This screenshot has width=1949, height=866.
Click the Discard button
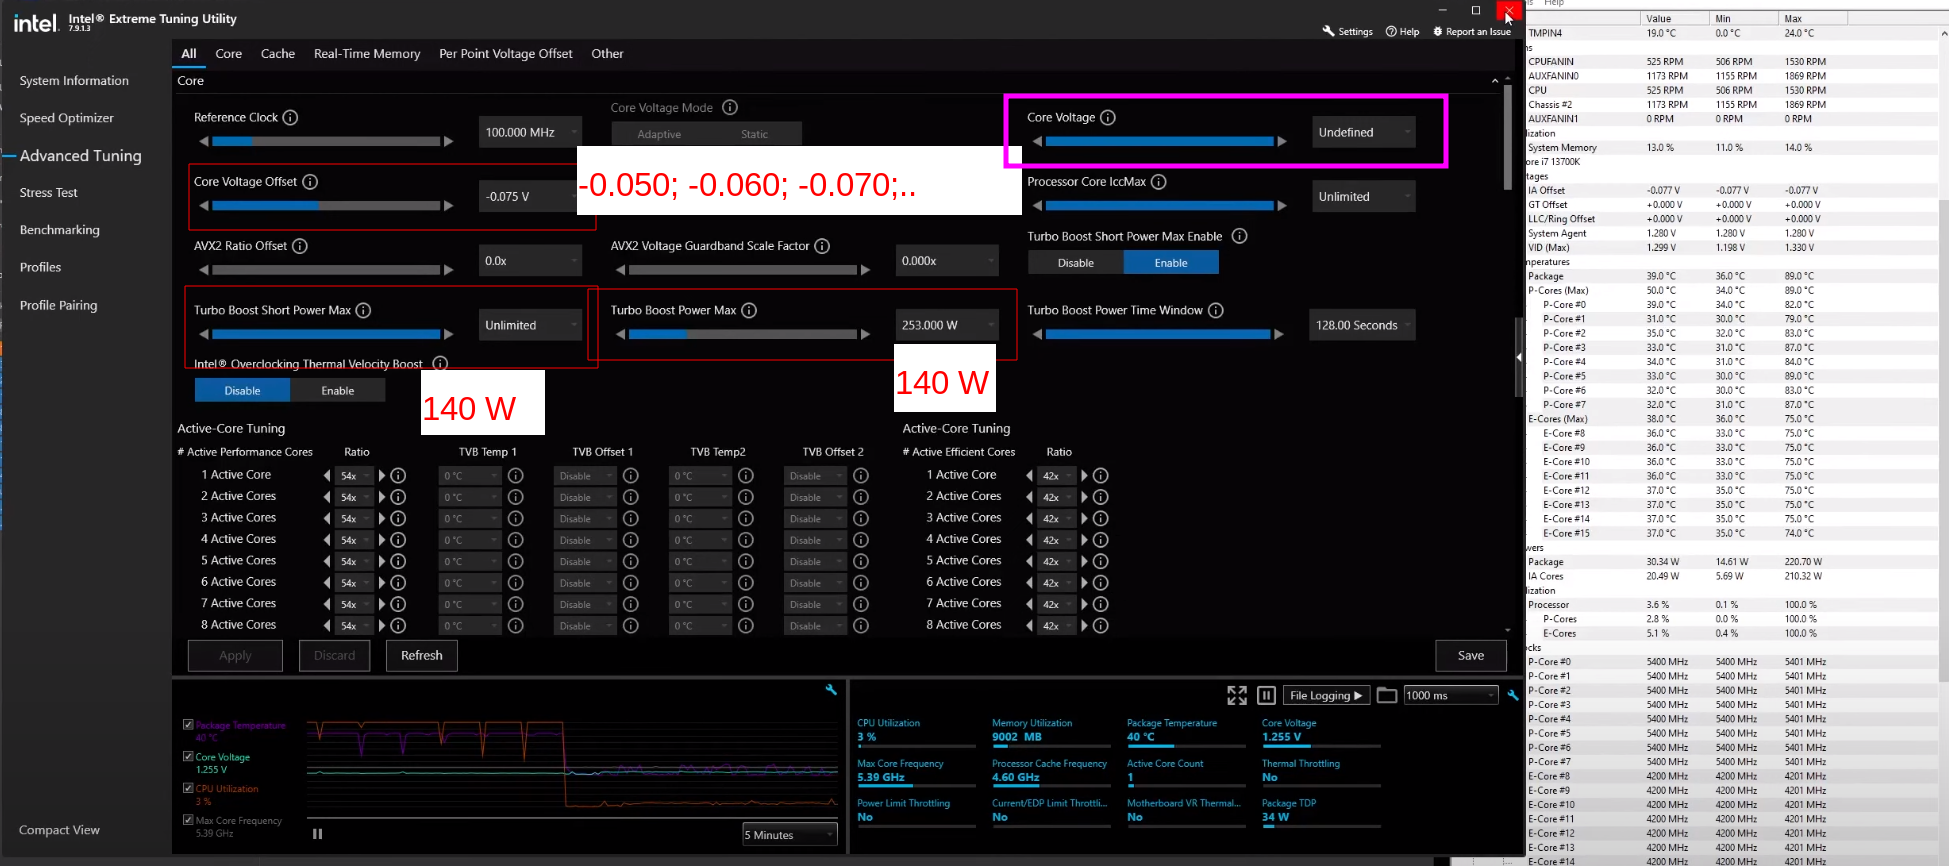[335, 655]
